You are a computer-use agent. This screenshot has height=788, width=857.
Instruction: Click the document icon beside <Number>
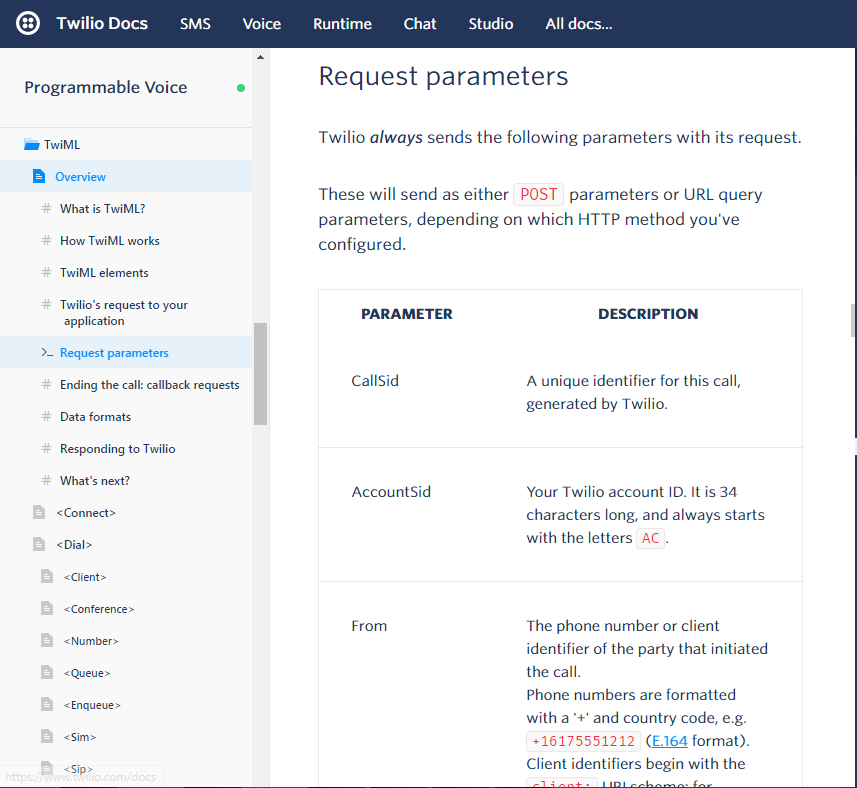pos(47,640)
